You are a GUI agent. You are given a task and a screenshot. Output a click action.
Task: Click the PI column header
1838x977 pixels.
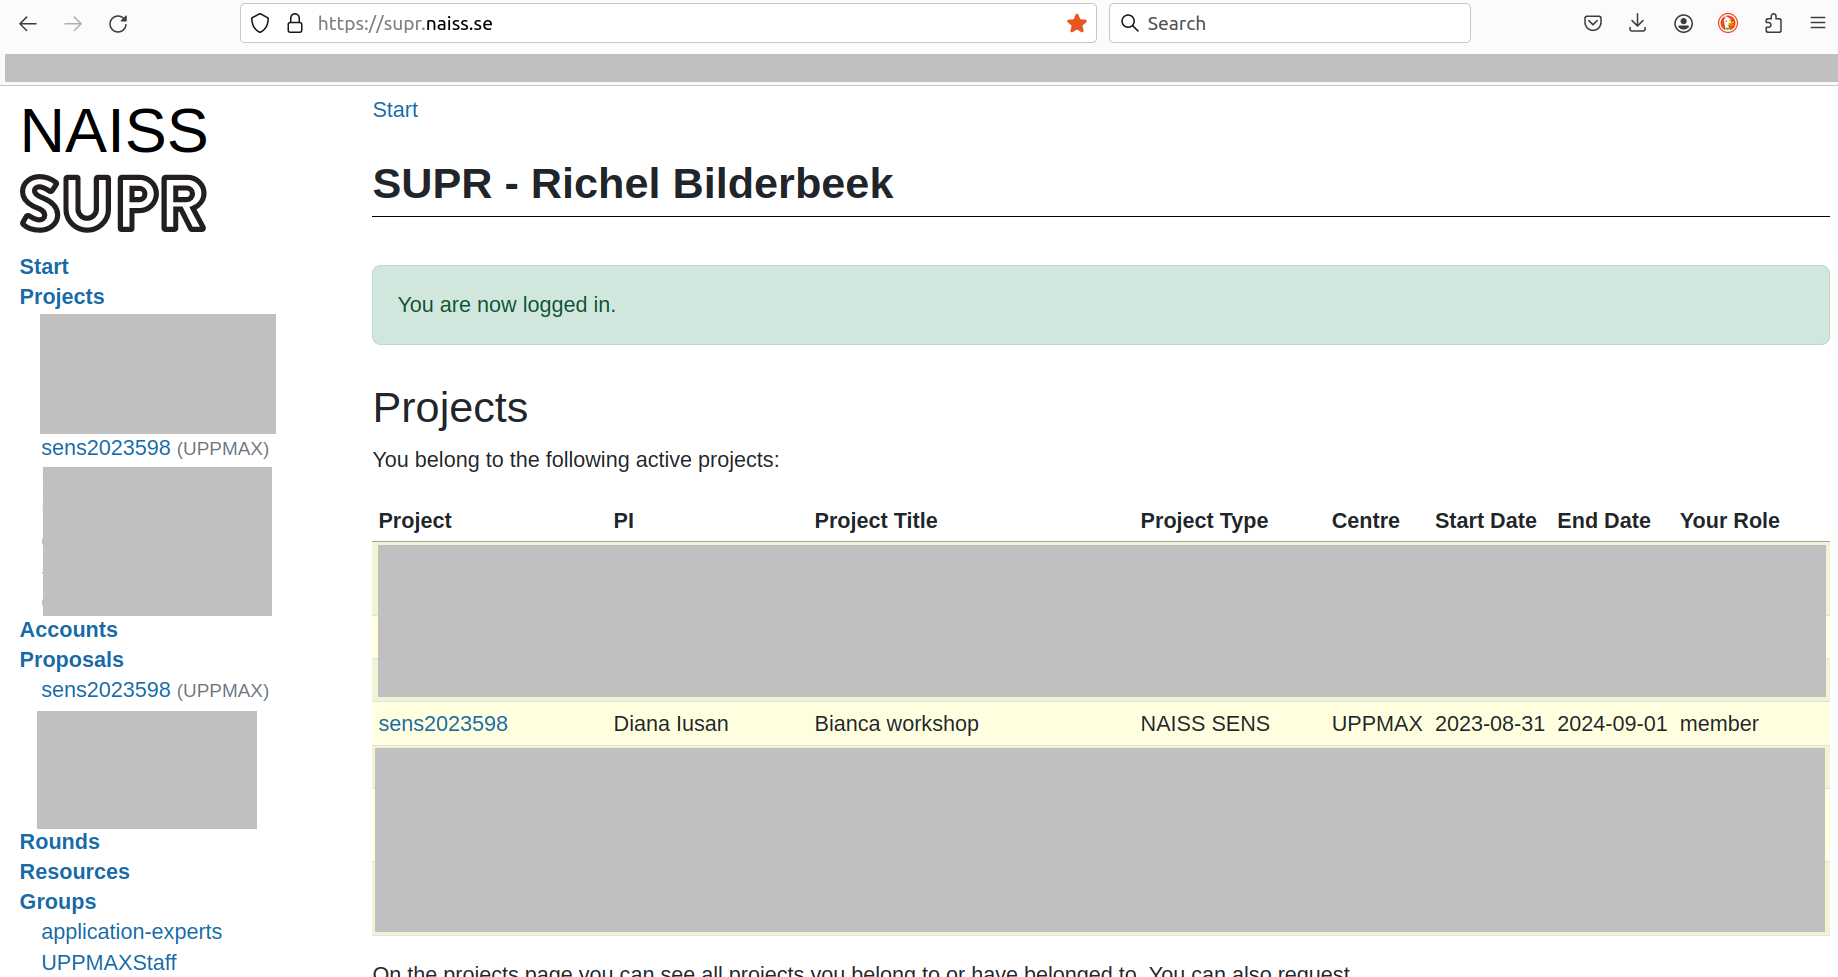pos(624,521)
